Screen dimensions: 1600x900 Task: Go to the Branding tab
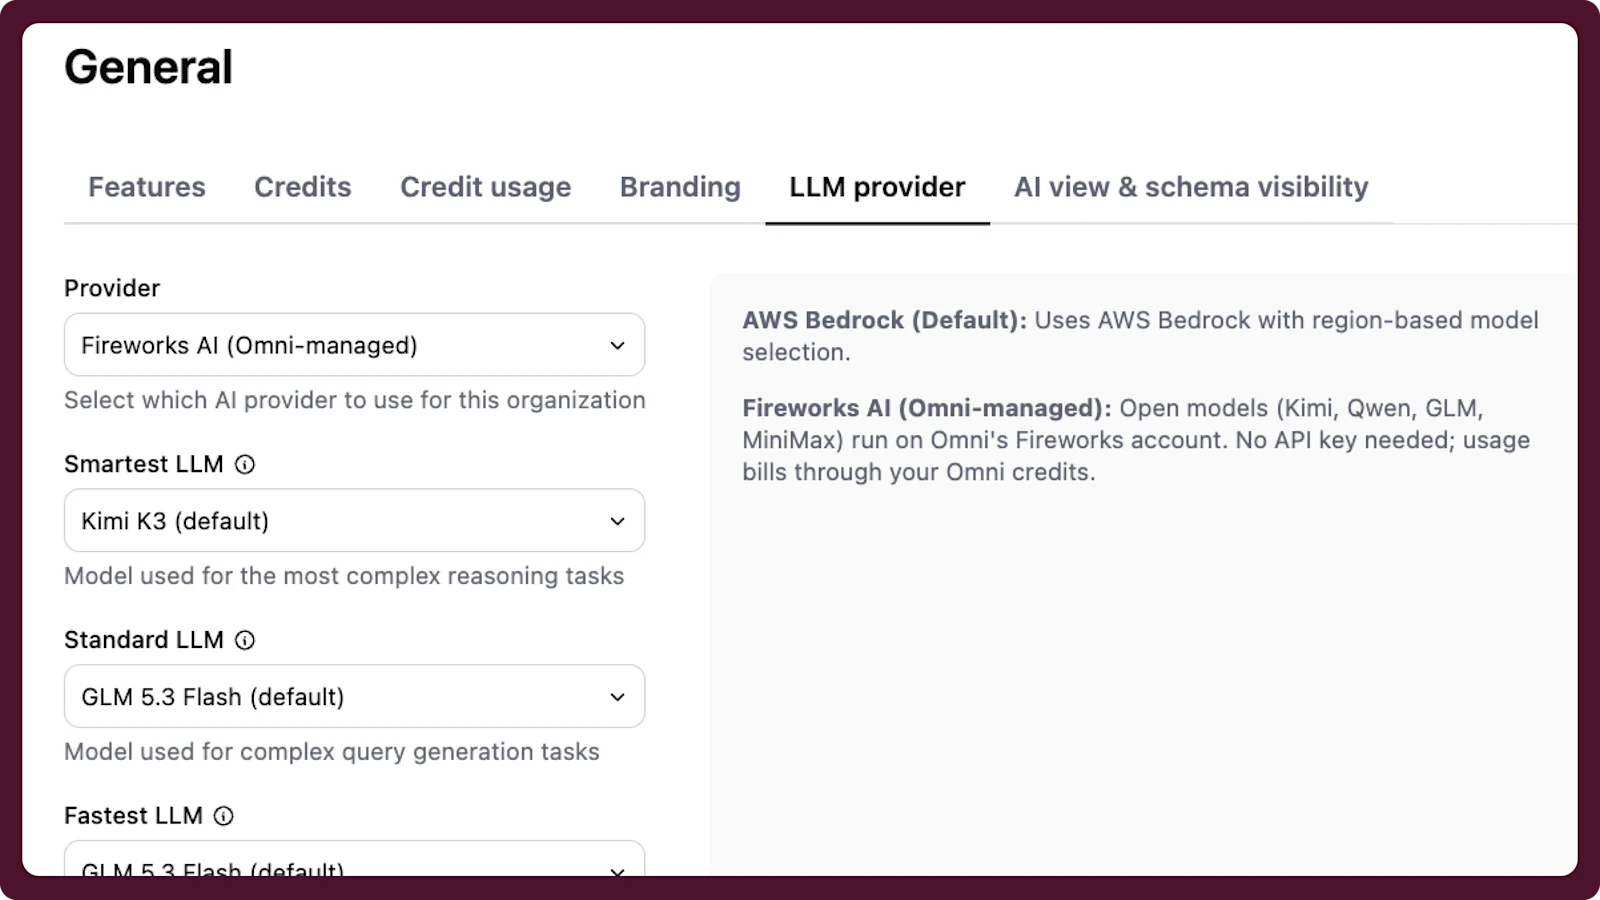[x=680, y=187]
